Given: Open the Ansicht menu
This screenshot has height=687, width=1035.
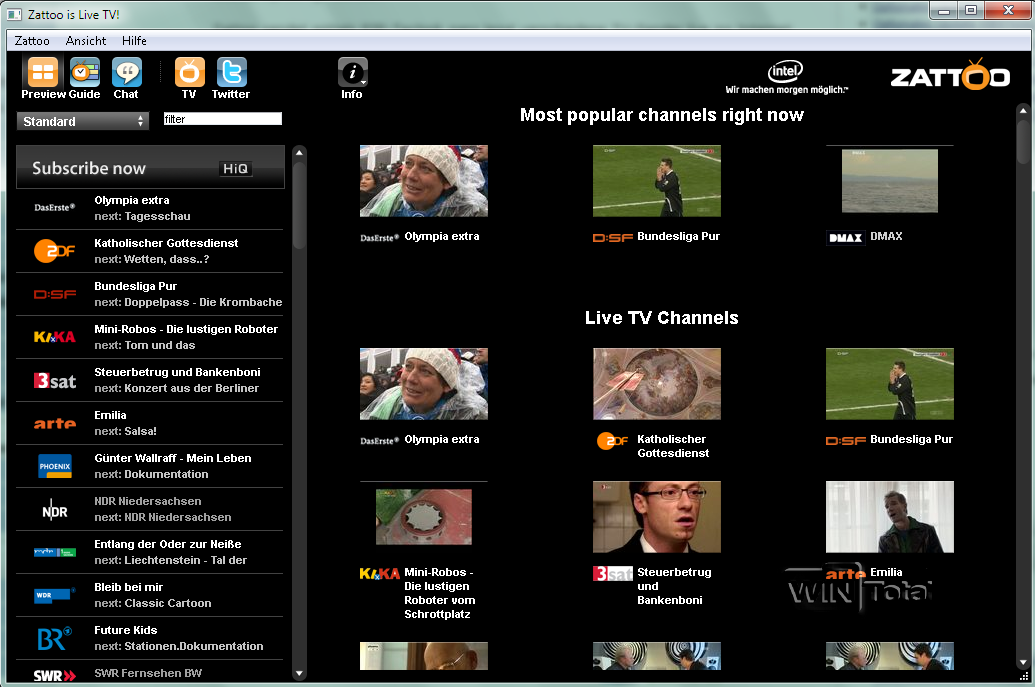Looking at the screenshot, I should [x=86, y=41].
